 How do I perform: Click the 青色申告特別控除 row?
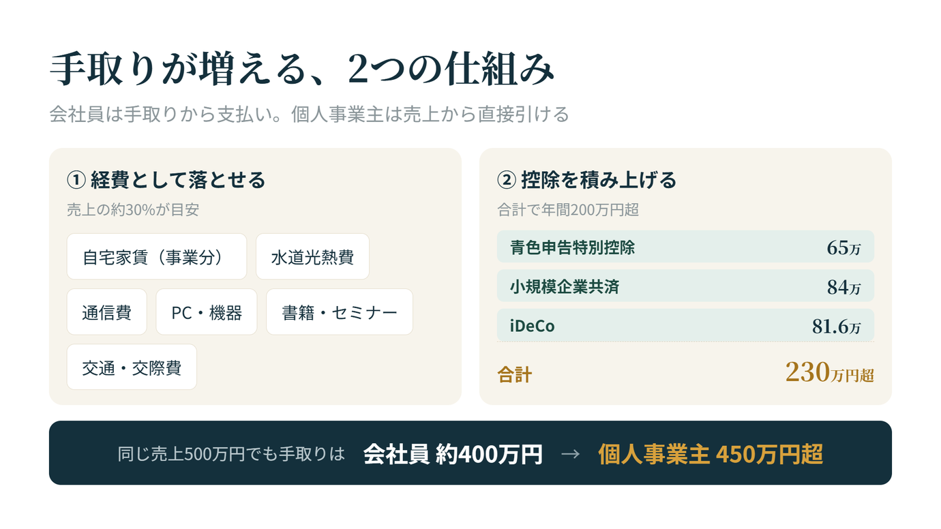pyautogui.click(x=685, y=247)
